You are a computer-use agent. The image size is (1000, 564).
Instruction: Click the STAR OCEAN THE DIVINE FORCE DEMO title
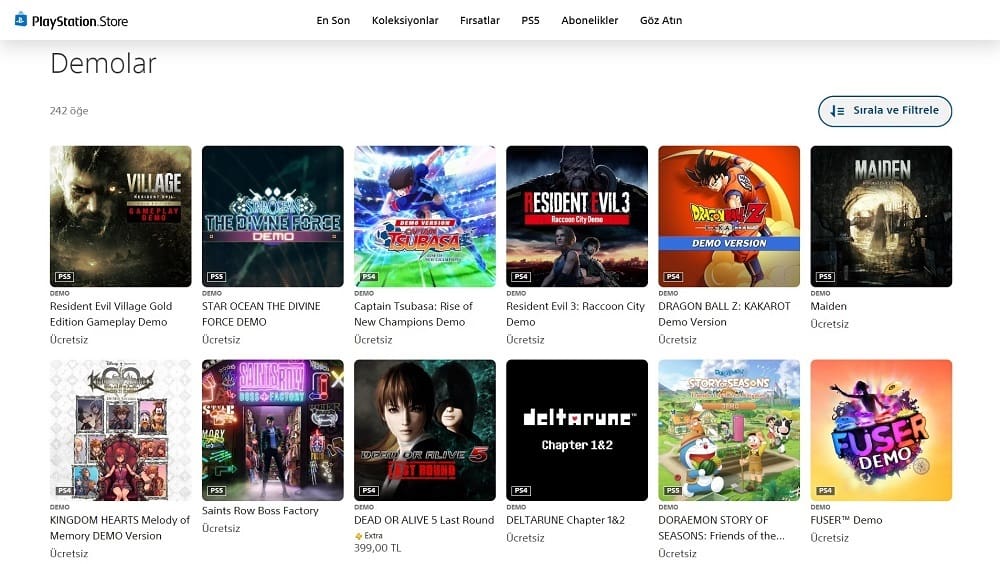[x=261, y=314]
